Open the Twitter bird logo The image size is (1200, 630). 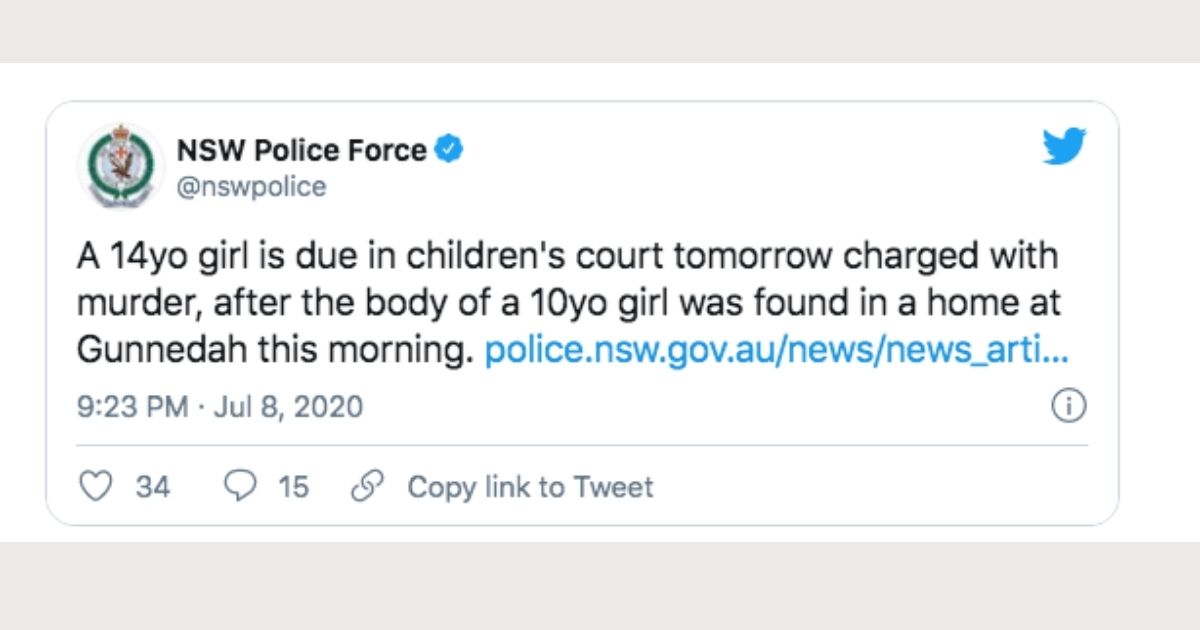(x=1064, y=147)
